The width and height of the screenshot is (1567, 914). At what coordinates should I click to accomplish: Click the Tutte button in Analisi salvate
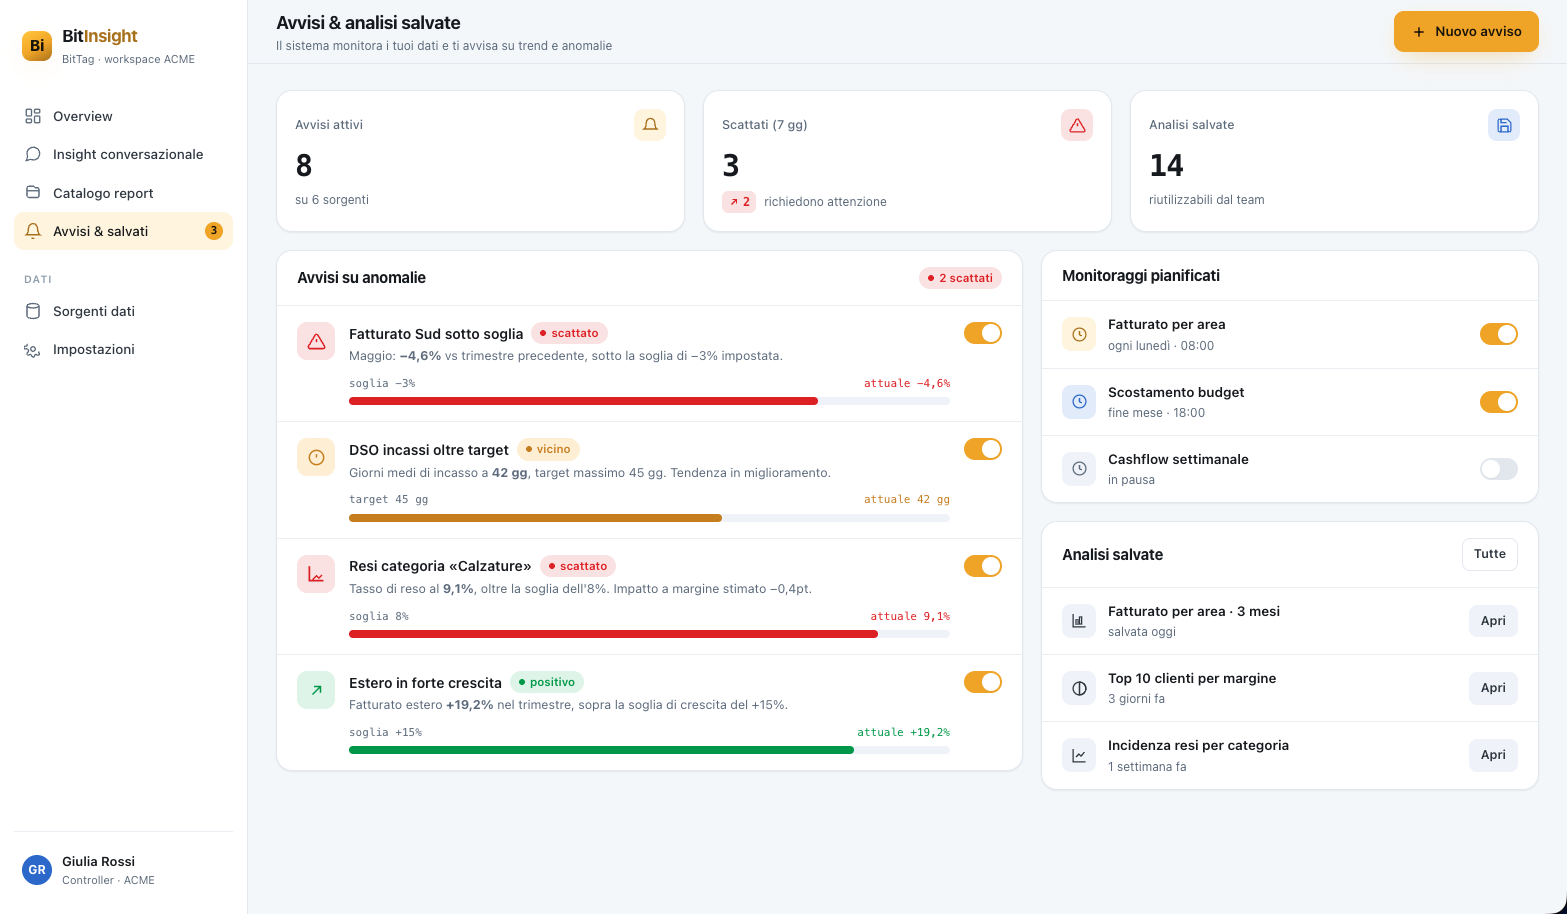click(x=1490, y=554)
